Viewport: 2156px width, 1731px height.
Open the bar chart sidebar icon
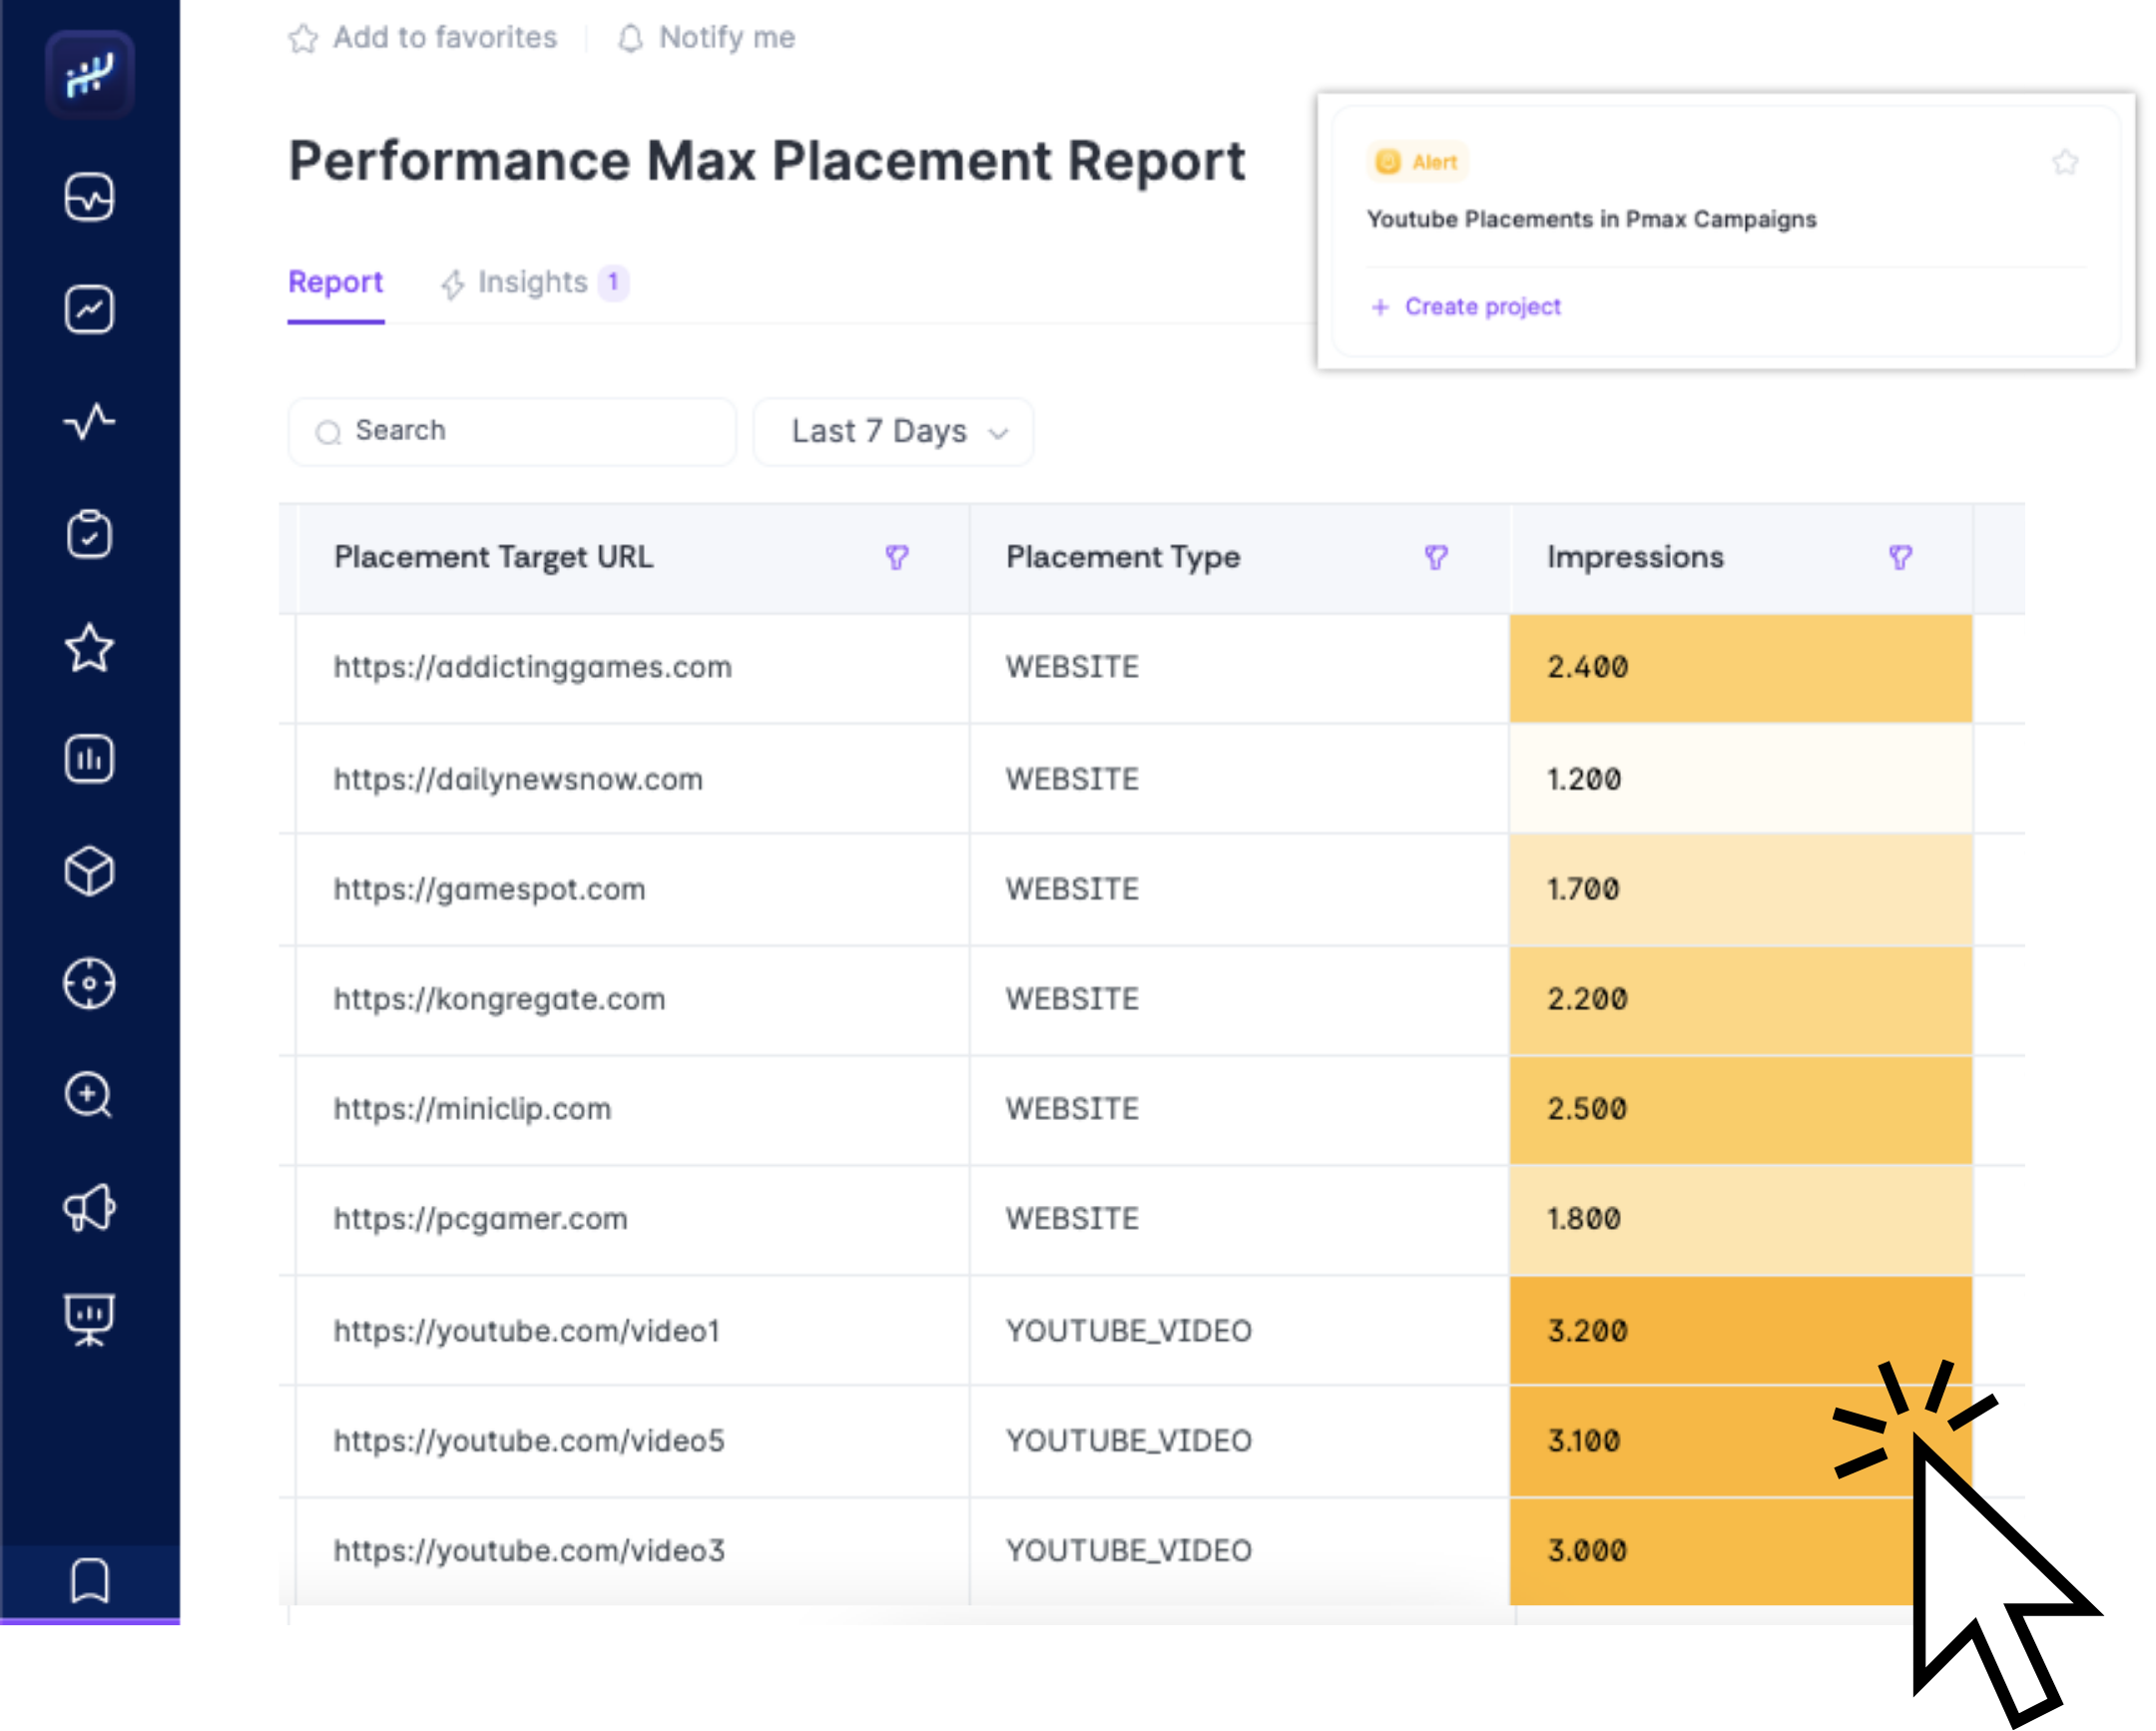click(x=90, y=759)
